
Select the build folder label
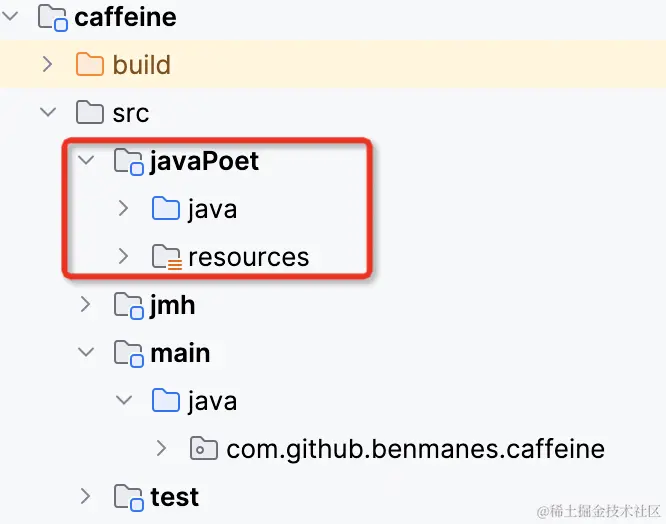(141, 65)
